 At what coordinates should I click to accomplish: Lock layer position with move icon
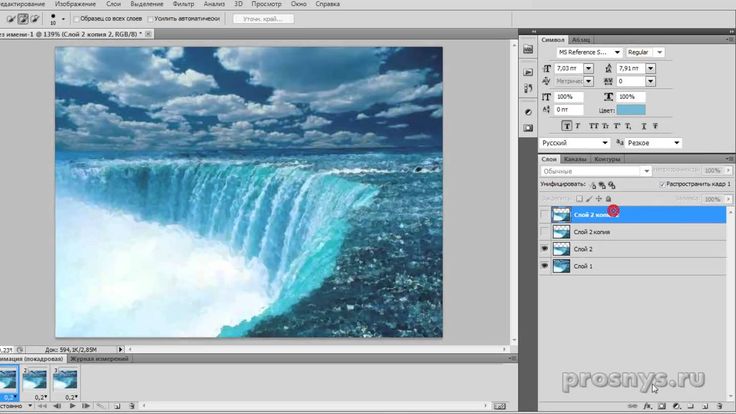(598, 199)
